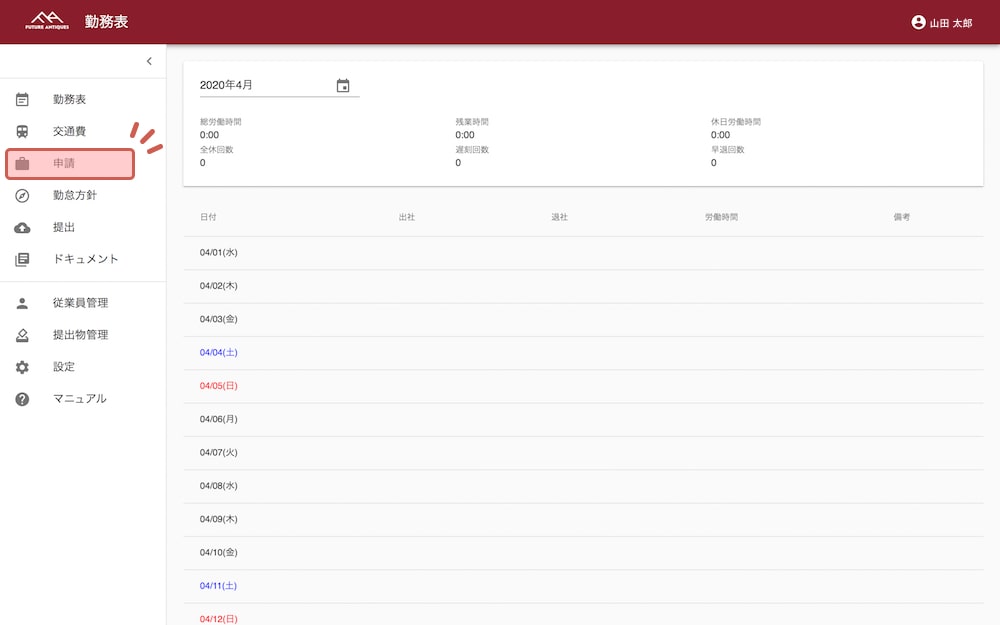Click the 交通費 bus icon

22,132
